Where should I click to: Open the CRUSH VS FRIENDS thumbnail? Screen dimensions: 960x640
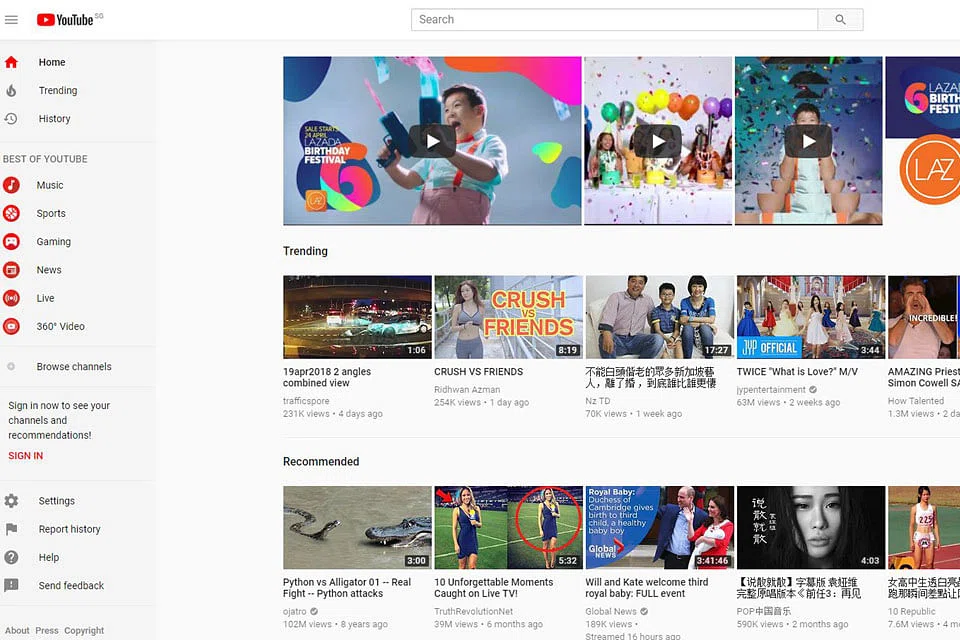[508, 317]
